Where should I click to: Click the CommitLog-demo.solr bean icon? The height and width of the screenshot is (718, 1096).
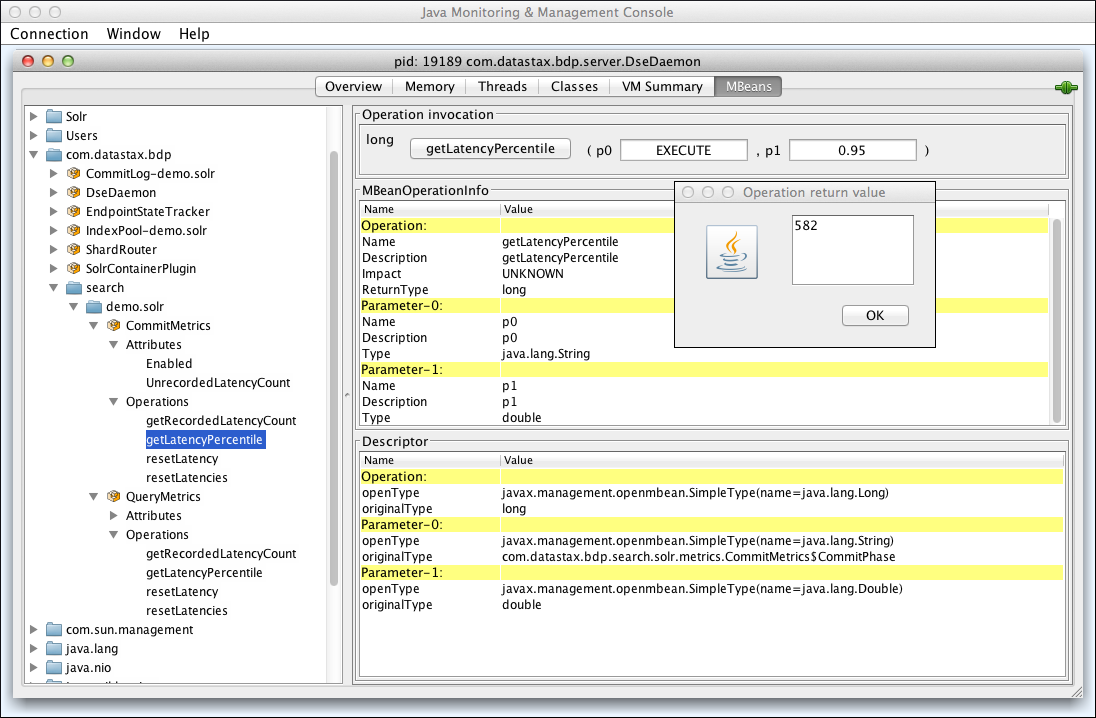[x=73, y=173]
